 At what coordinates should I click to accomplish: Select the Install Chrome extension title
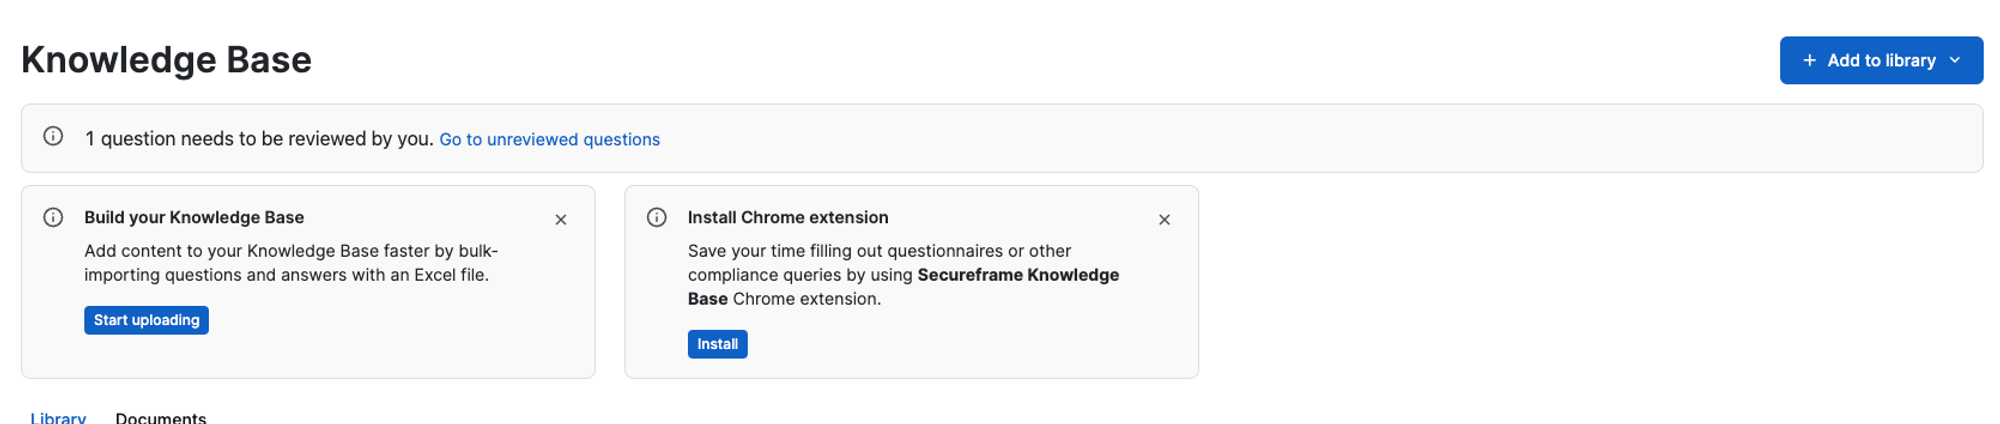788,217
